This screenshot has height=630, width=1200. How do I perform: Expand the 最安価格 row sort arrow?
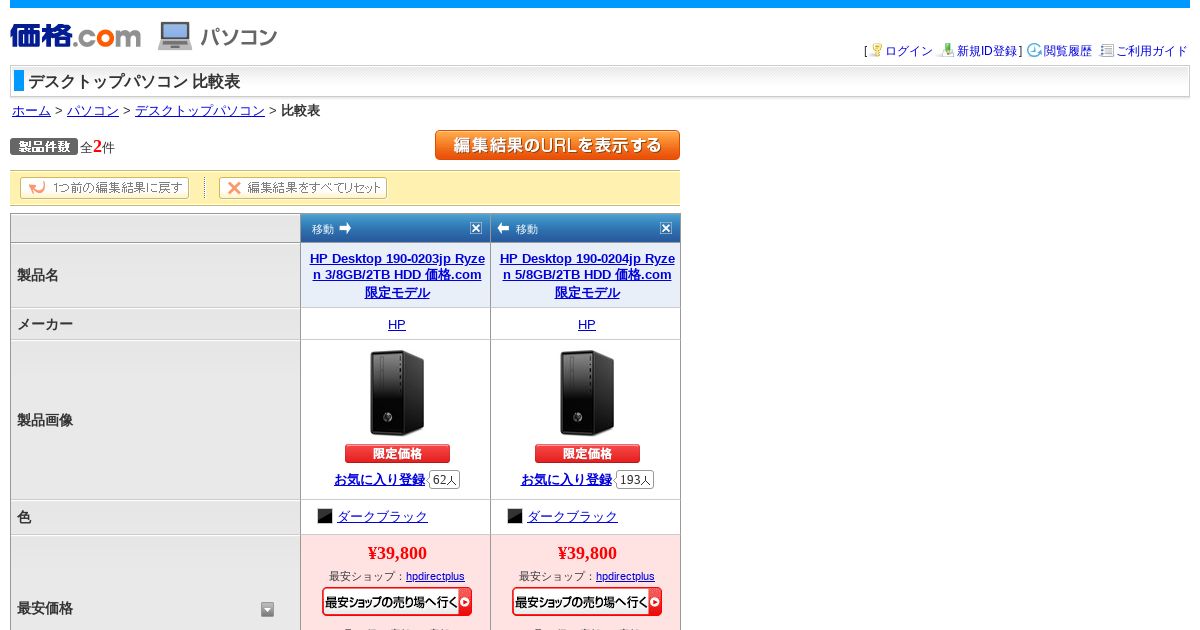[x=267, y=609]
